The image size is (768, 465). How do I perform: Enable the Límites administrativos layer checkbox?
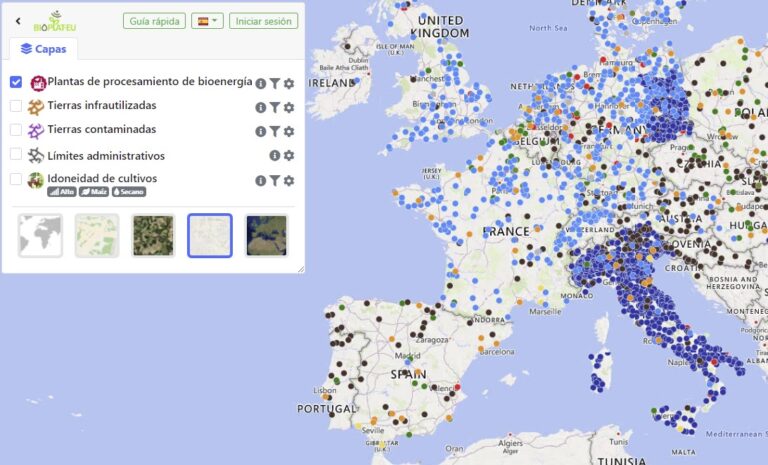coord(16,154)
